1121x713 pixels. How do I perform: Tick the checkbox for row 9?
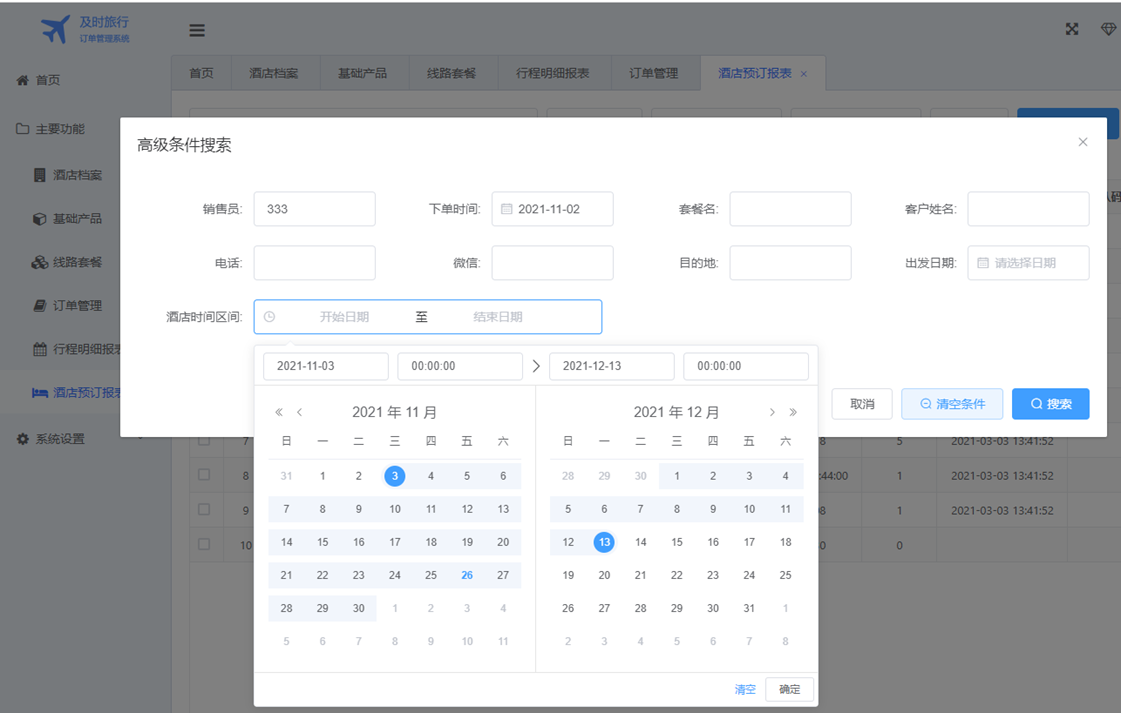pos(204,509)
